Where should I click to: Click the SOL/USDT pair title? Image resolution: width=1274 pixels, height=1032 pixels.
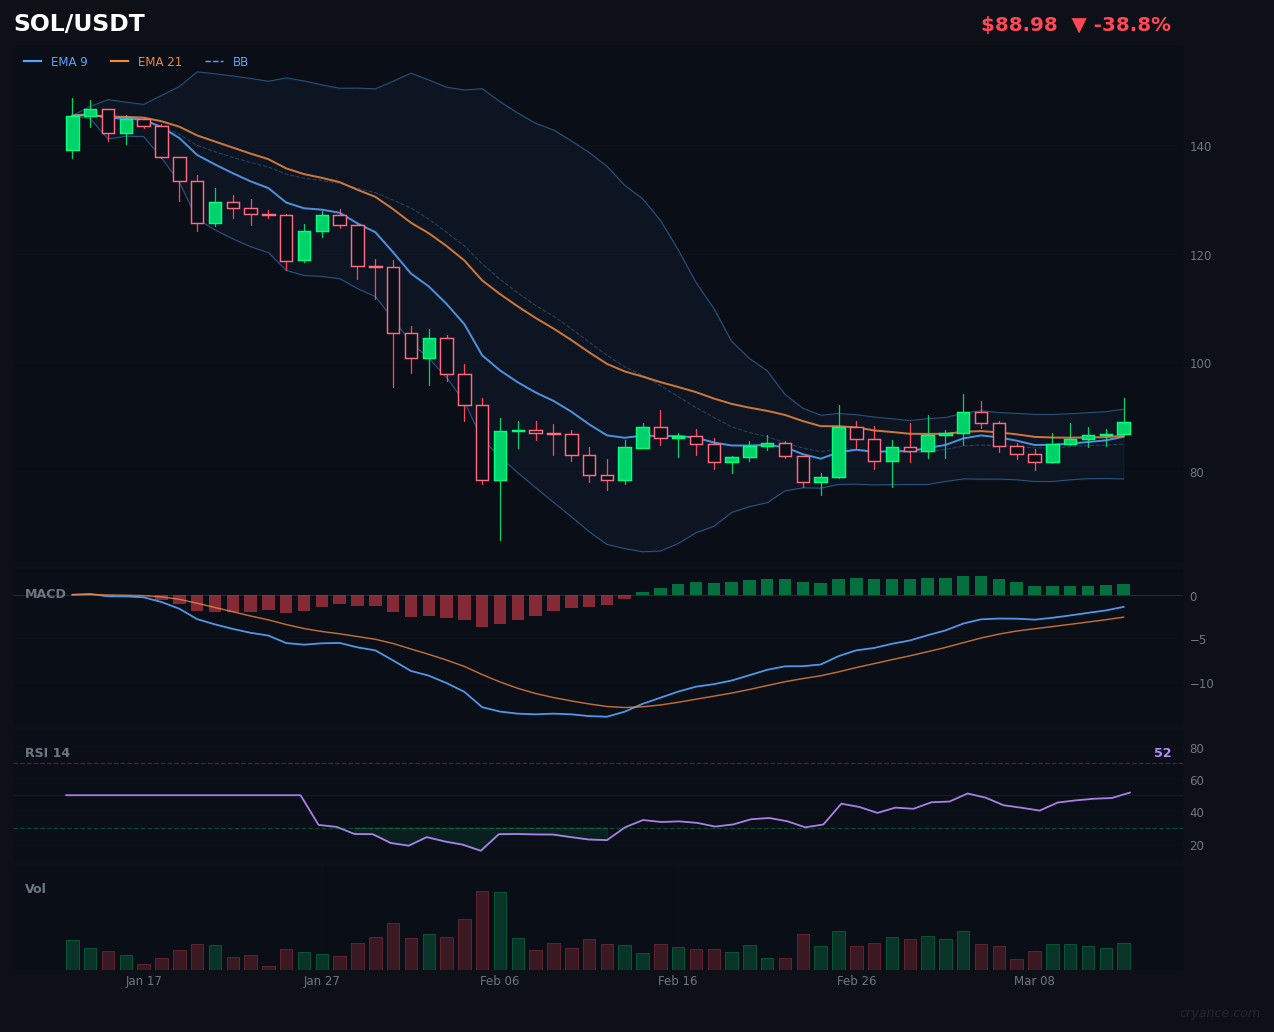tap(79, 22)
